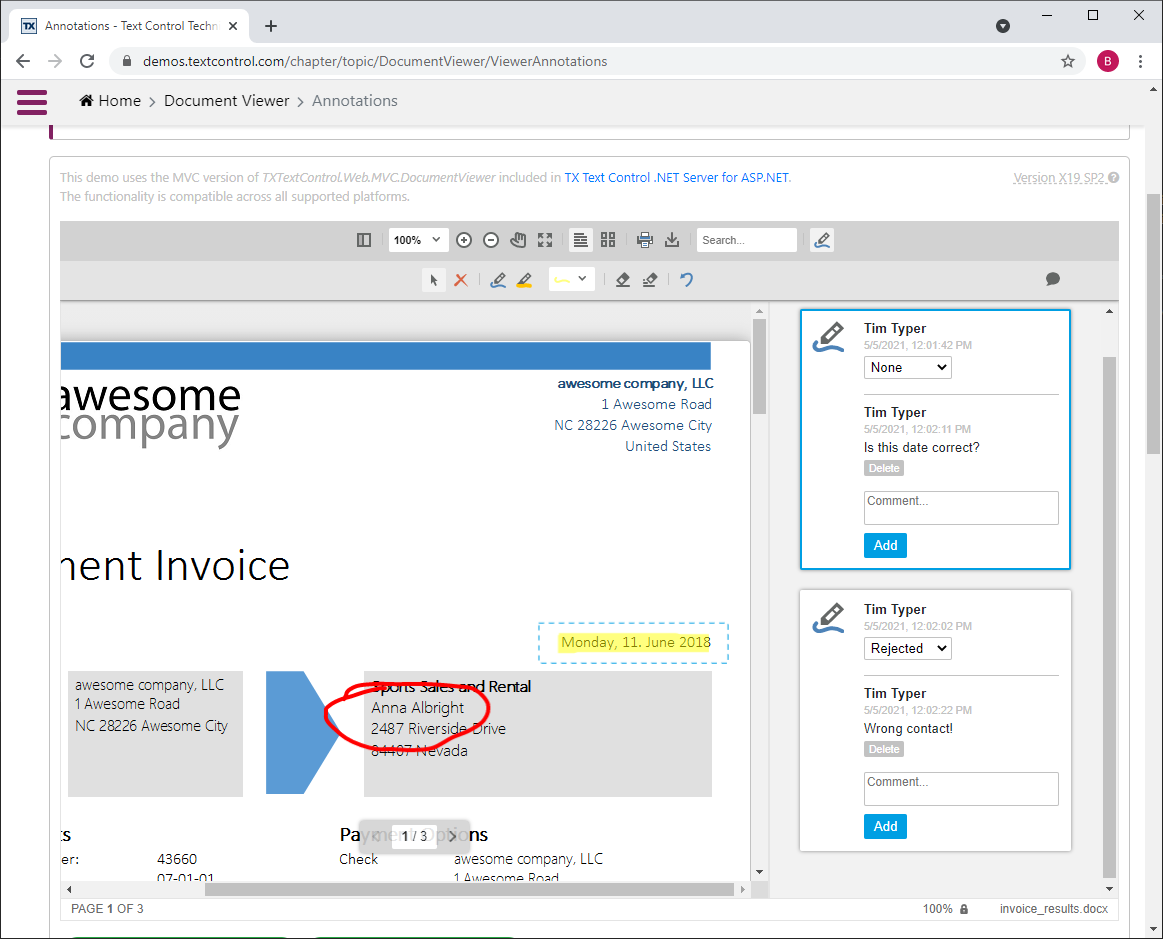Toggle the annotation mode pencil beside search
Image resolution: width=1163 pixels, height=939 pixels.
tap(821, 240)
